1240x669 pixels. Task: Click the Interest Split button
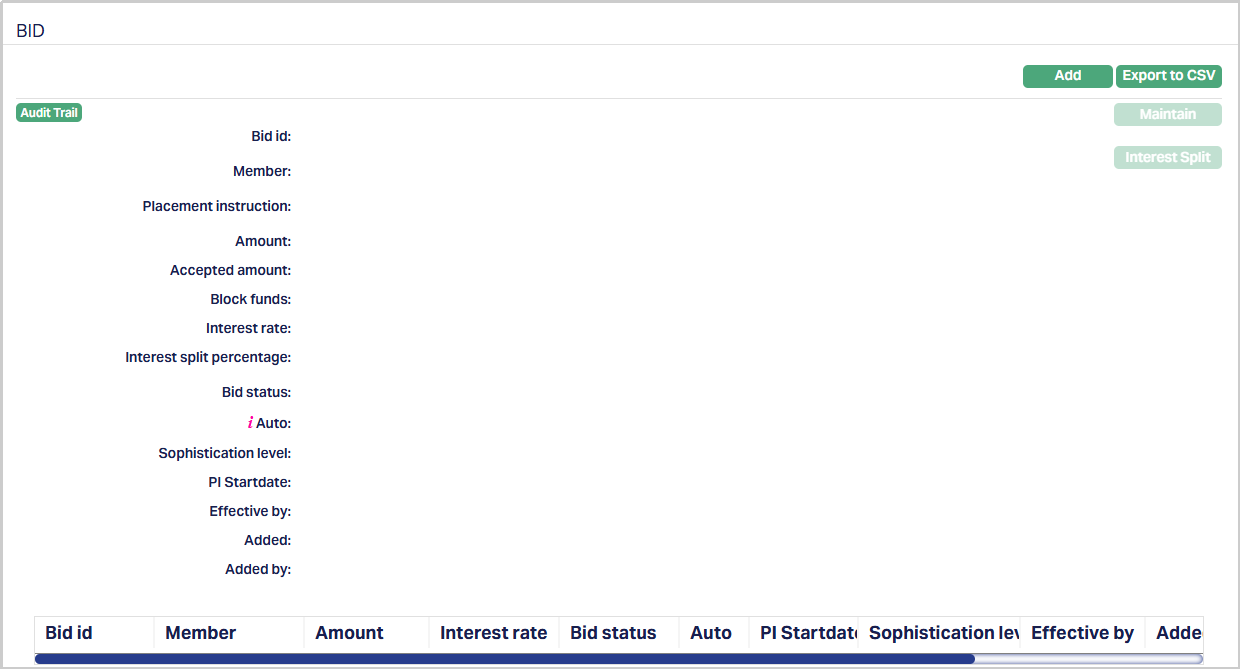click(x=1167, y=158)
